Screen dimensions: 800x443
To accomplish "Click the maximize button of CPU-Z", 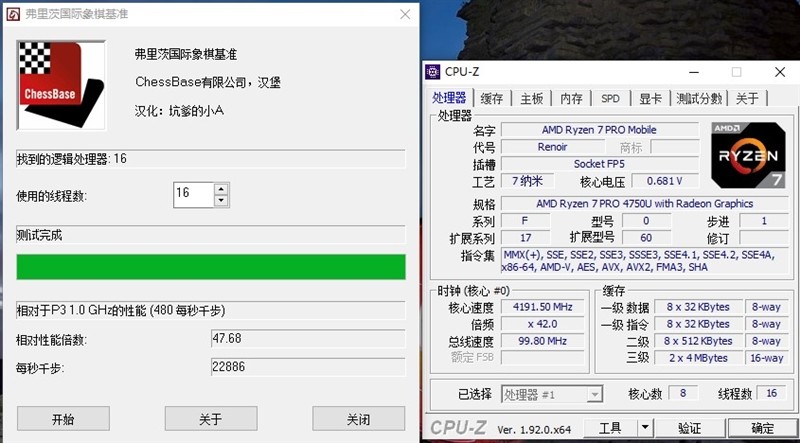I will 736,72.
